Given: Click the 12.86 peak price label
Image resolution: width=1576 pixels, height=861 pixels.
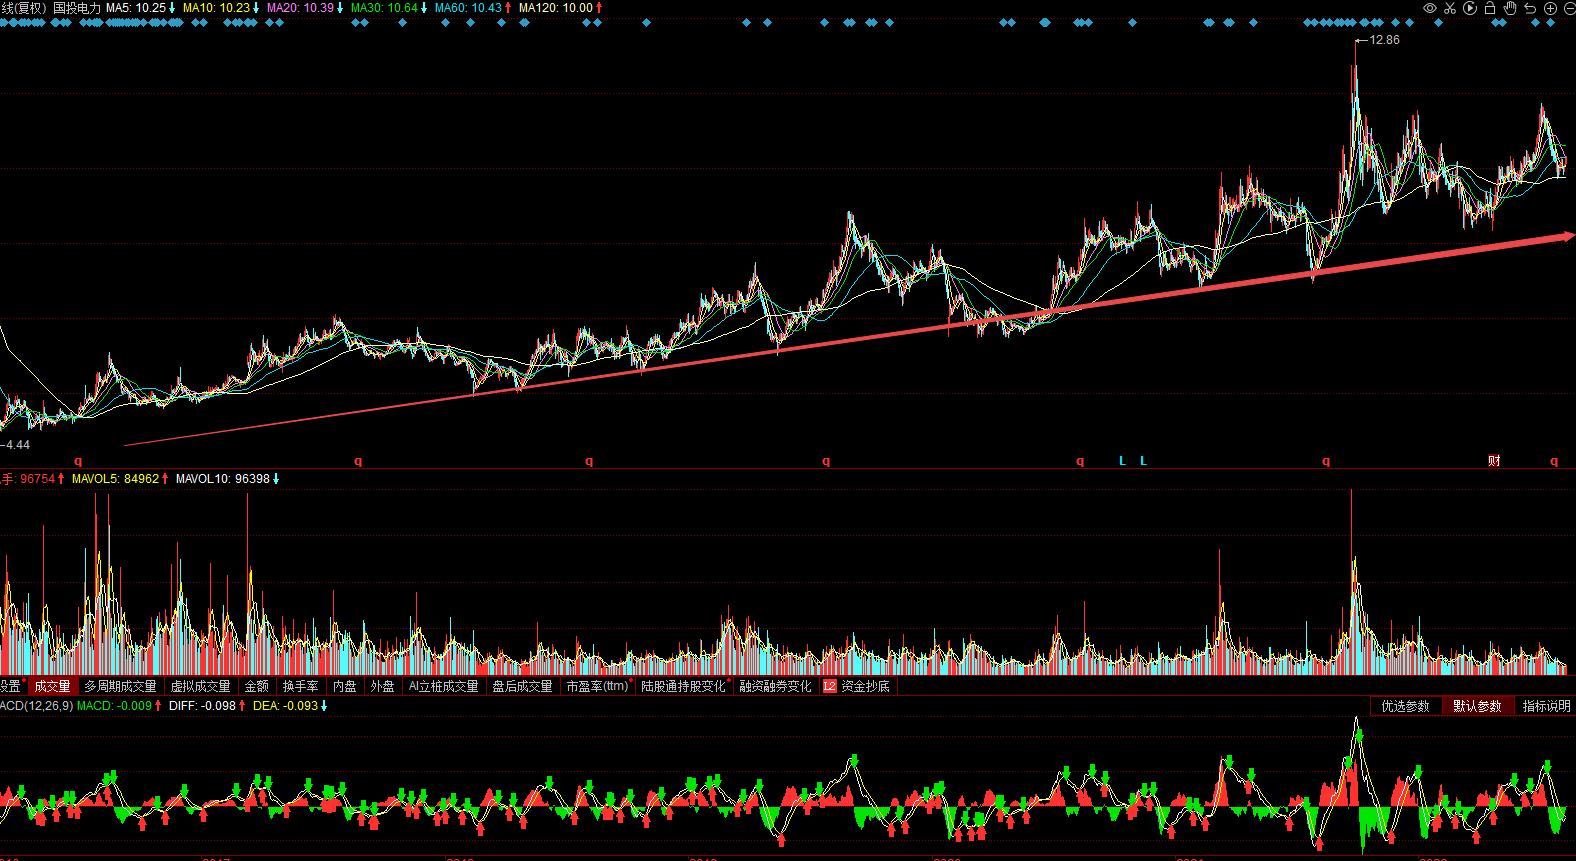Looking at the screenshot, I should click(x=1384, y=40).
